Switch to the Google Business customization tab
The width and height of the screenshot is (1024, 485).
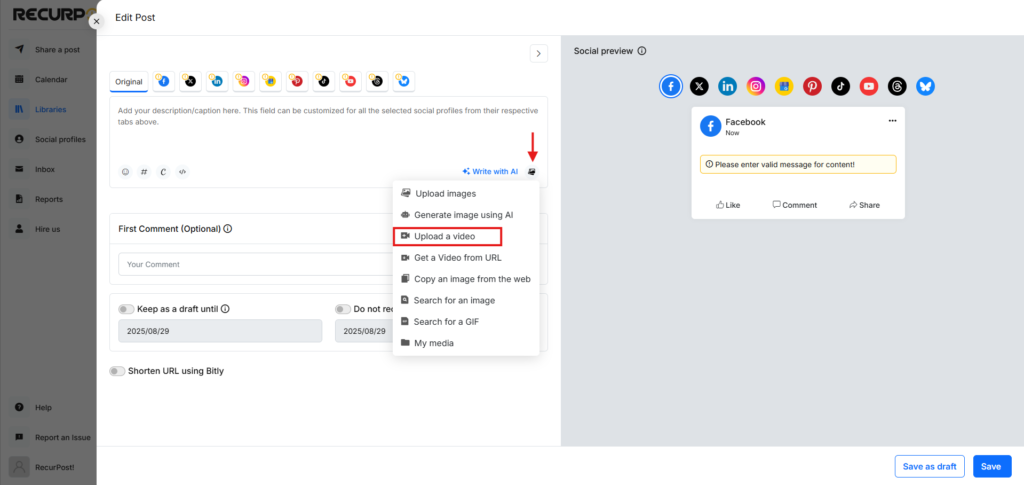click(270, 82)
